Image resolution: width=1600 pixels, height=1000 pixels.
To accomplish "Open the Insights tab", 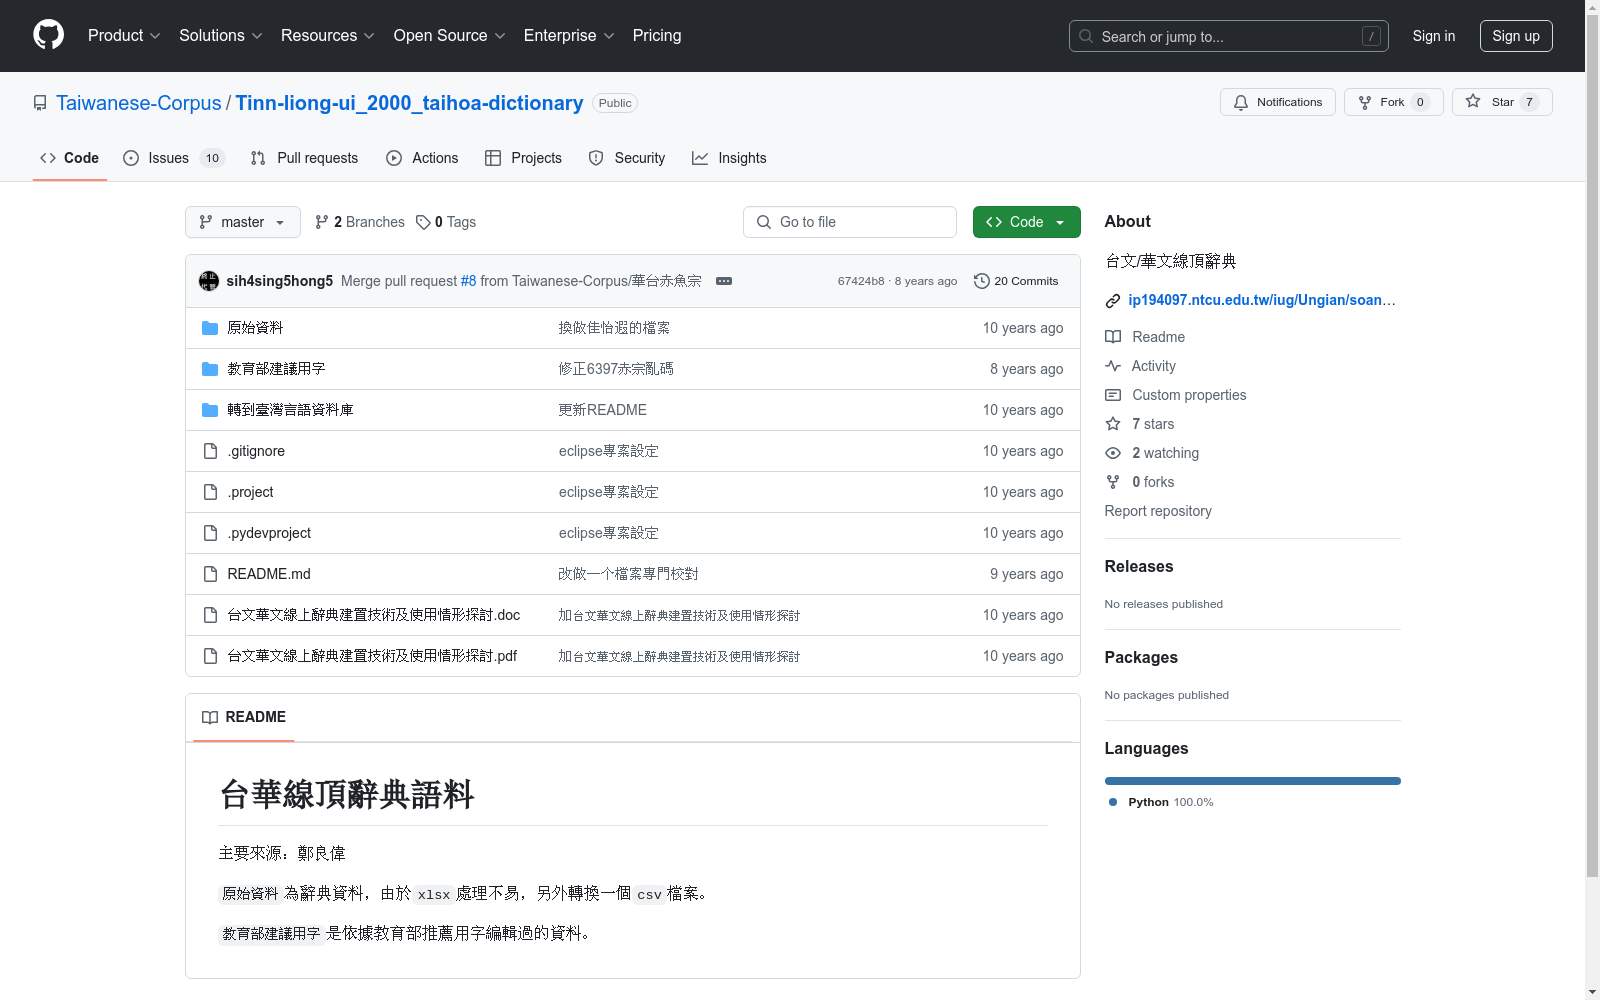I will pos(729,158).
